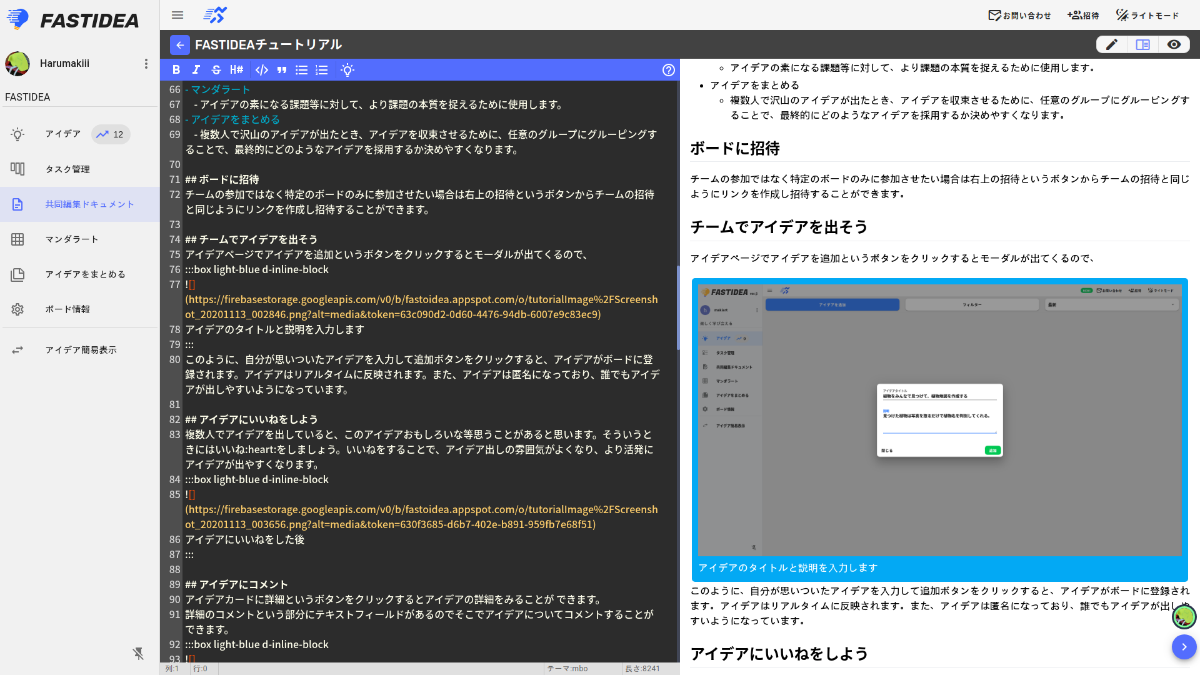Toggle アイデア簡易表示 in the sidebar
Screen dimensions: 1200x675
pyautogui.click(x=80, y=350)
